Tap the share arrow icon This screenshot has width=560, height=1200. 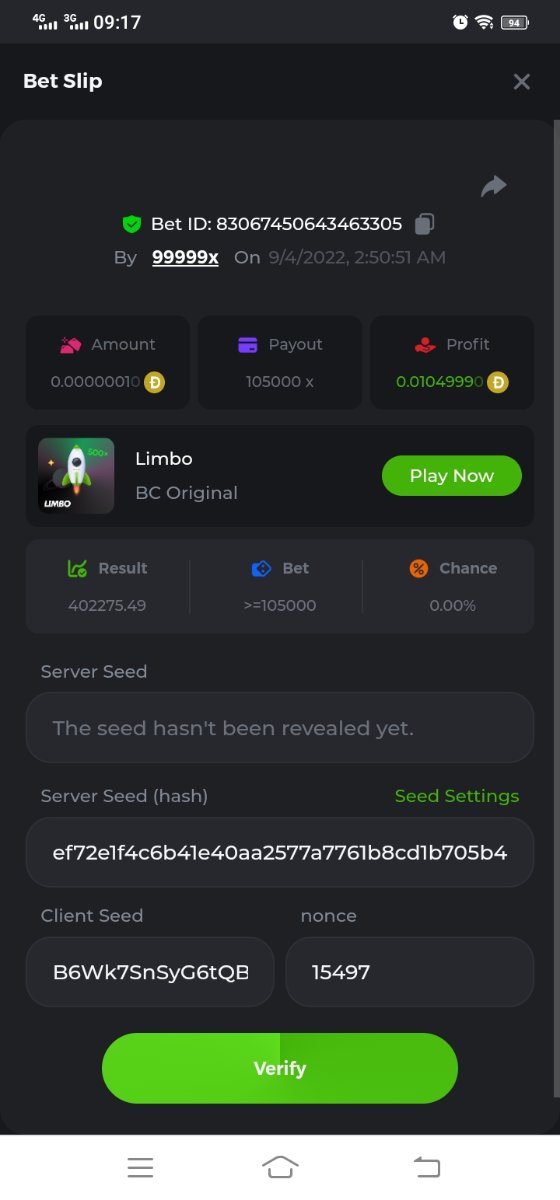(494, 186)
